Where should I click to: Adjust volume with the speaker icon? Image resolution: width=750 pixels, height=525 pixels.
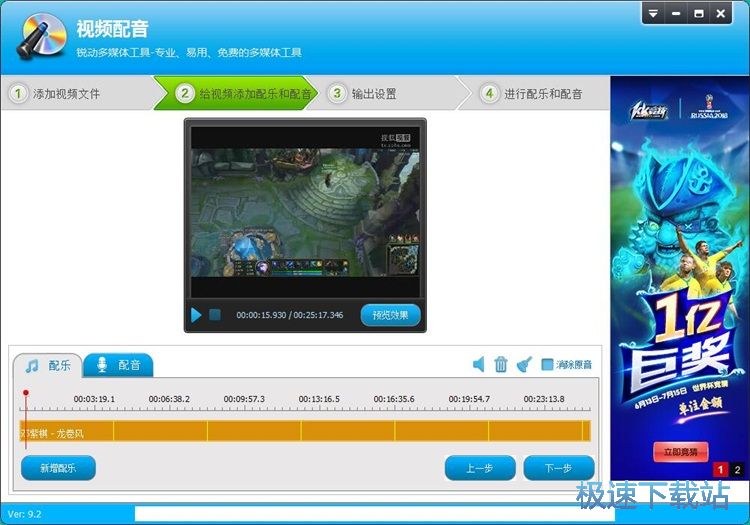pyautogui.click(x=478, y=364)
